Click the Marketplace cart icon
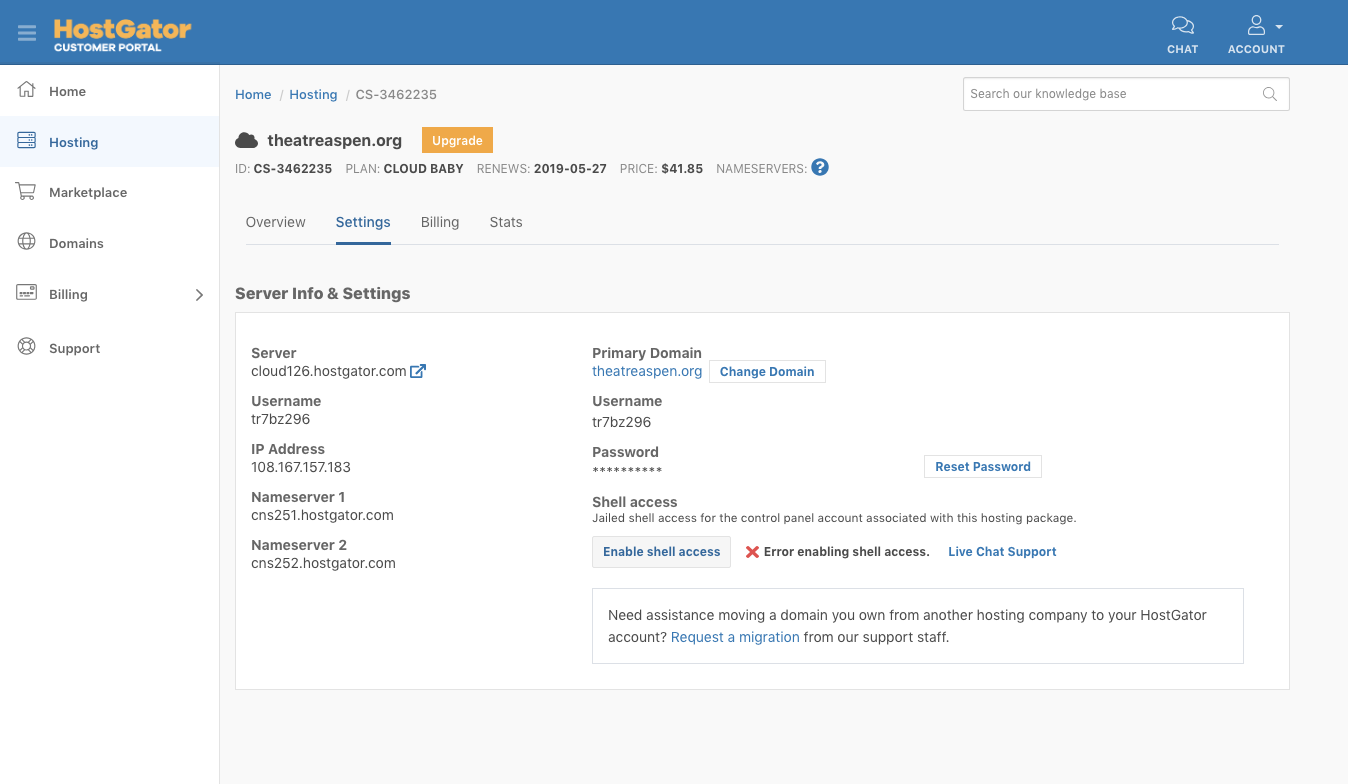This screenshot has width=1348, height=784. pos(27,192)
